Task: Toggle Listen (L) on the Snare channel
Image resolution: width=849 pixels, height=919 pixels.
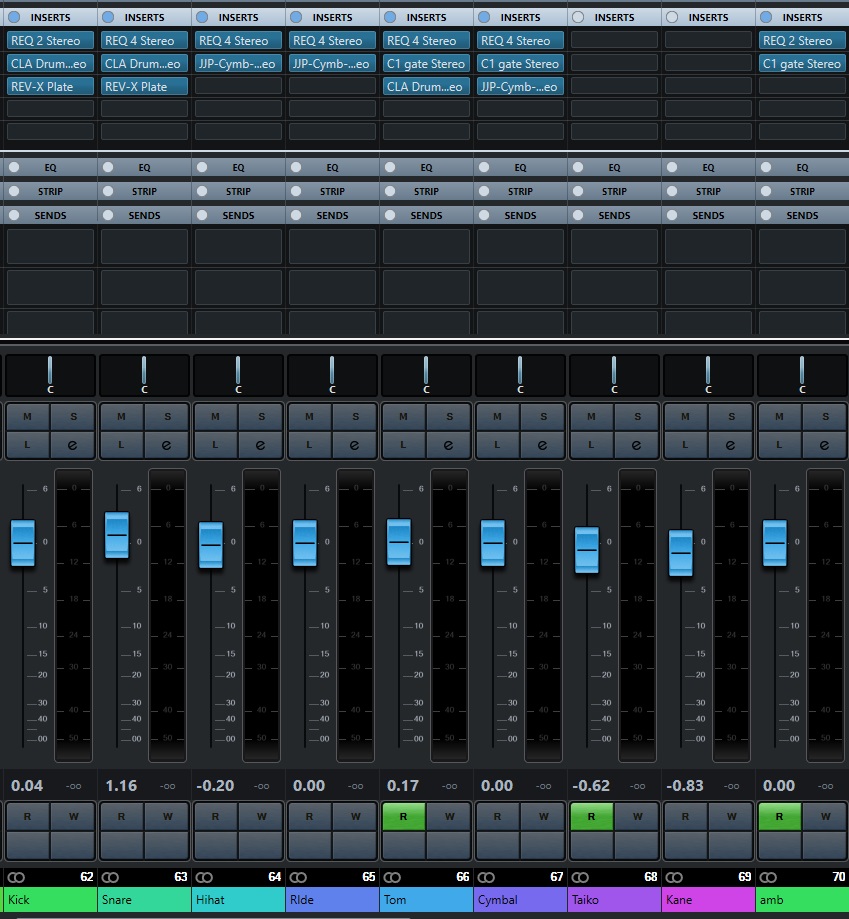Action: [x=121, y=445]
